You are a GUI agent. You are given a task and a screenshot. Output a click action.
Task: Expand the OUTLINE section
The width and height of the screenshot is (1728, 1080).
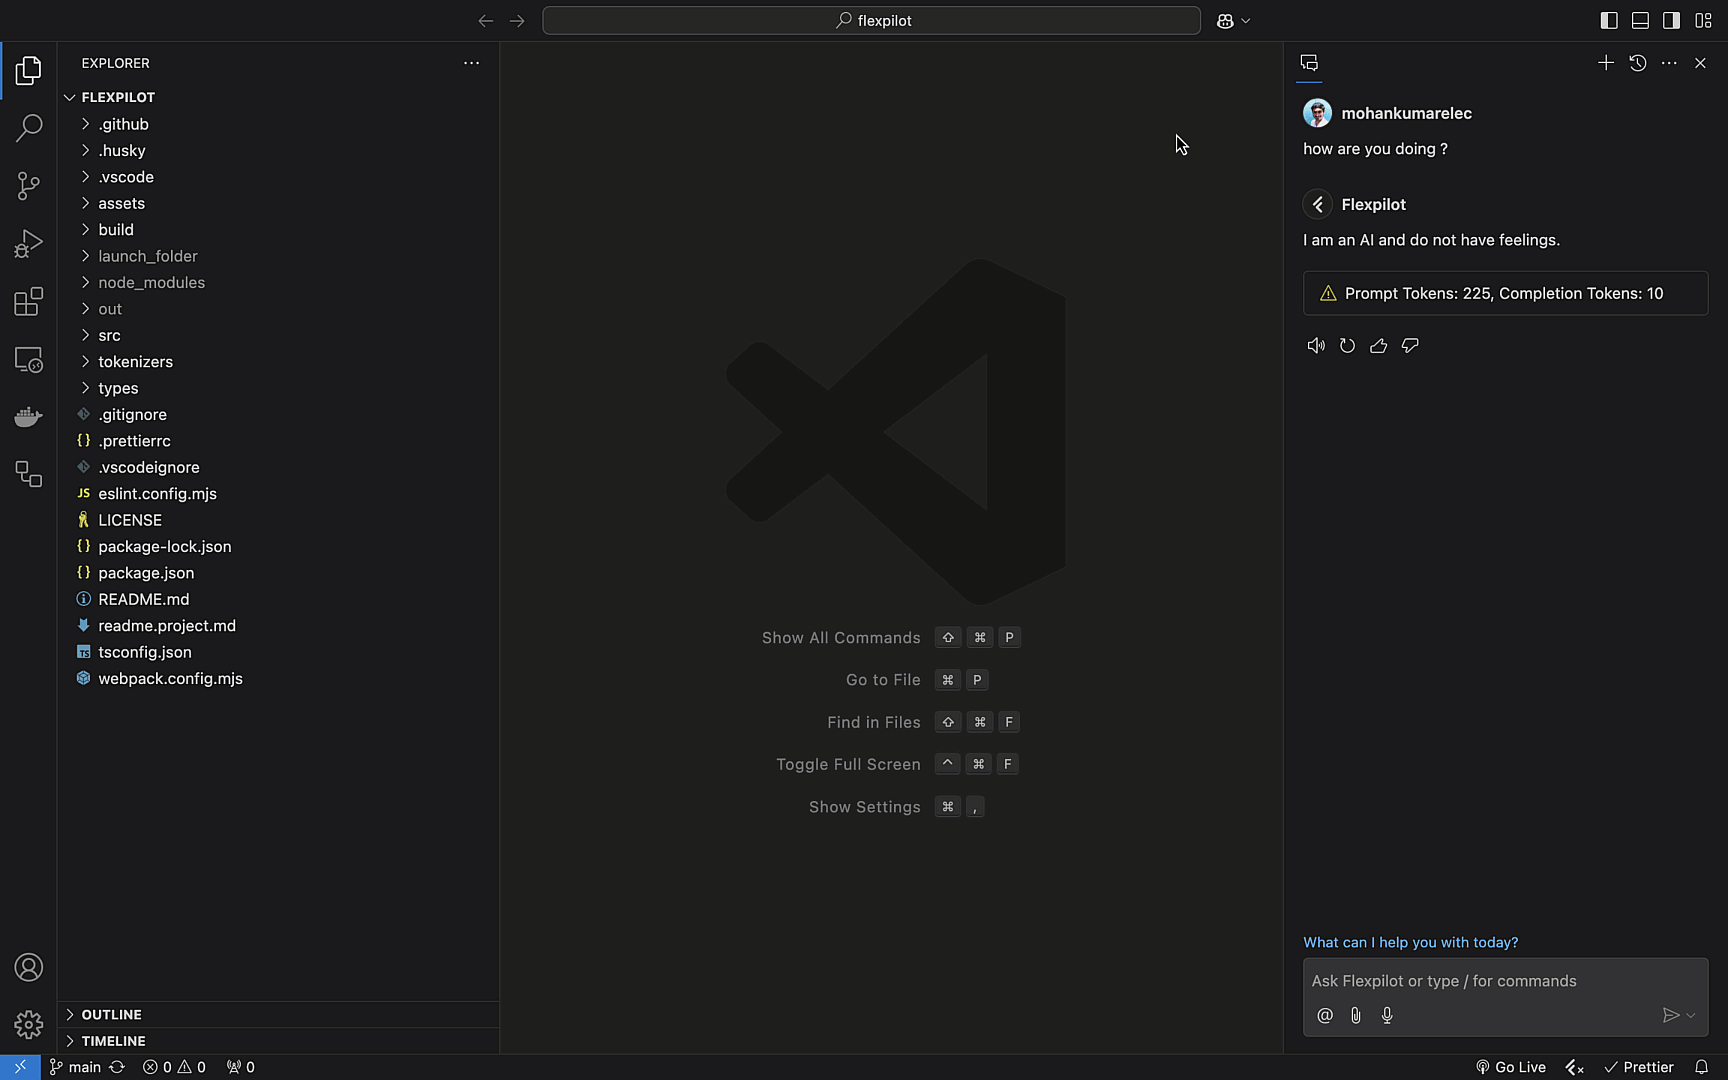(111, 1014)
